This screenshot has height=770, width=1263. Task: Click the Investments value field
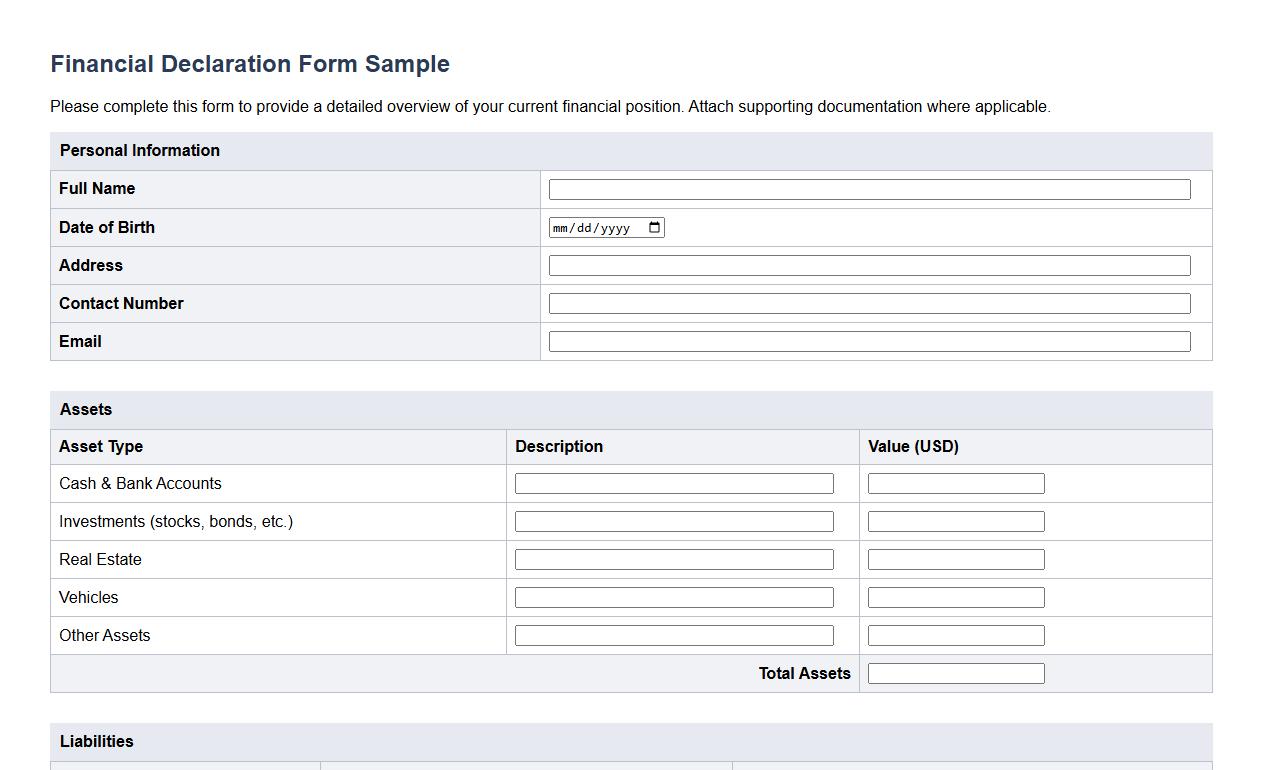click(955, 521)
